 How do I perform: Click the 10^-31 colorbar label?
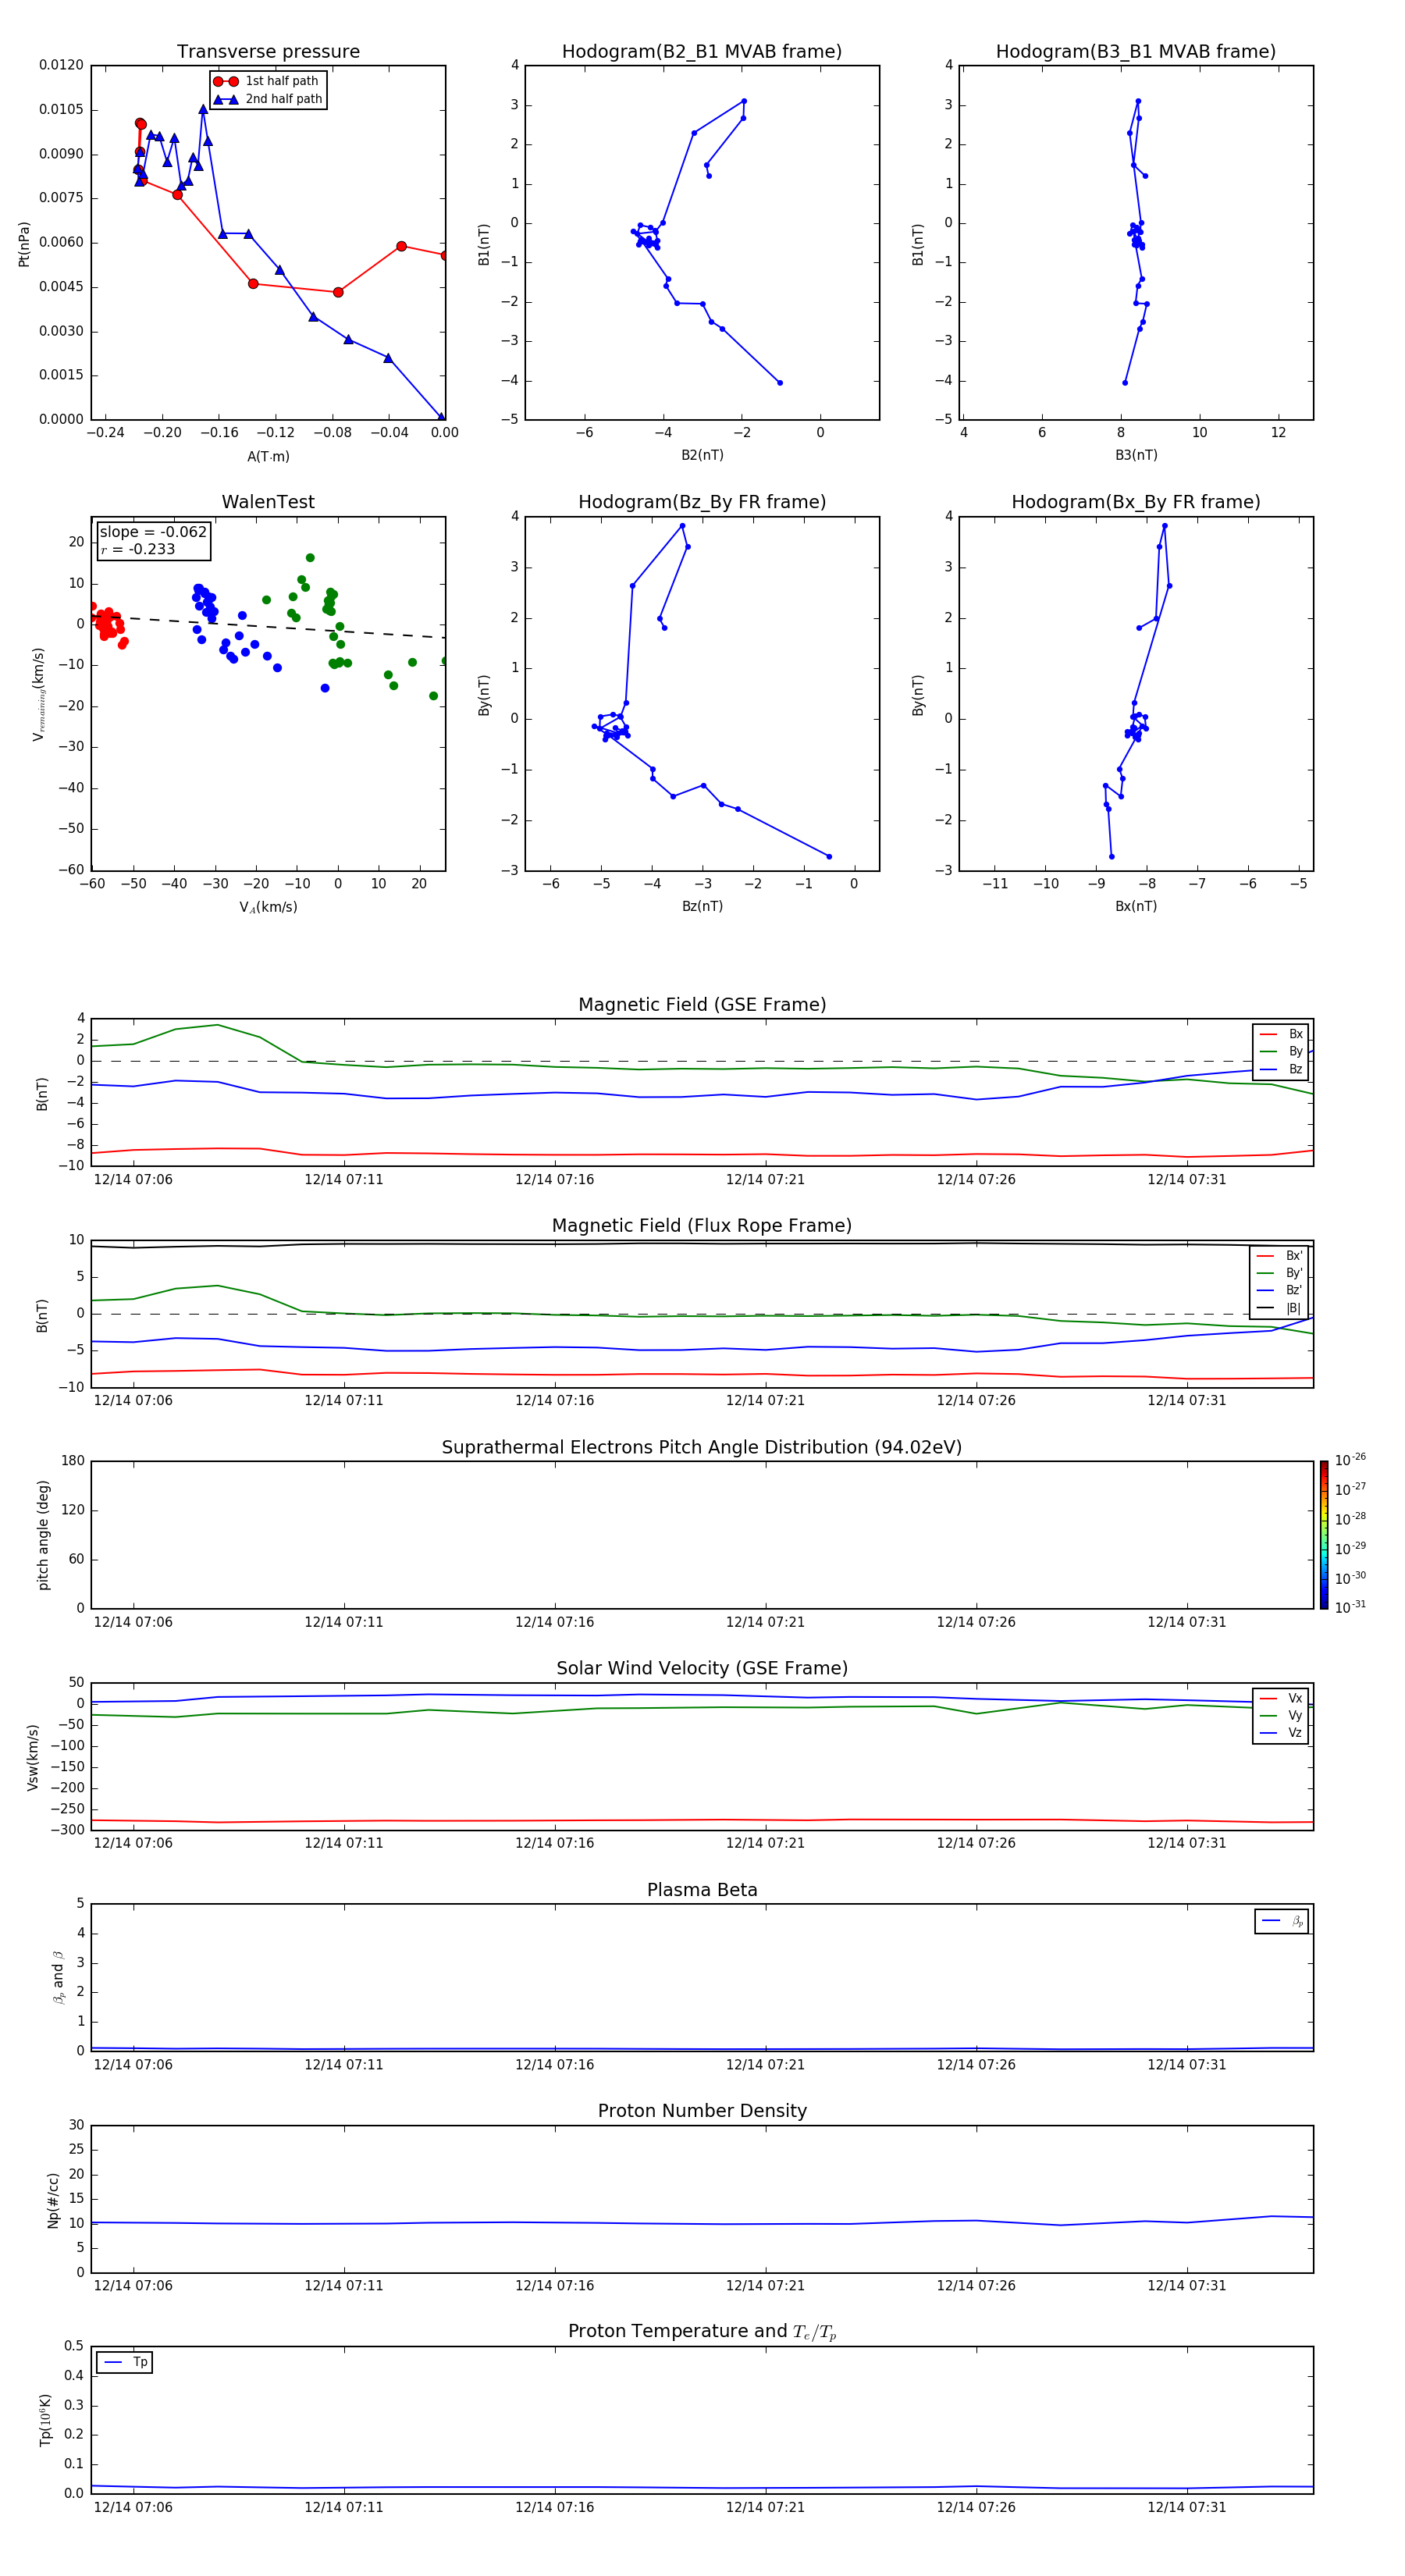point(1350,1607)
